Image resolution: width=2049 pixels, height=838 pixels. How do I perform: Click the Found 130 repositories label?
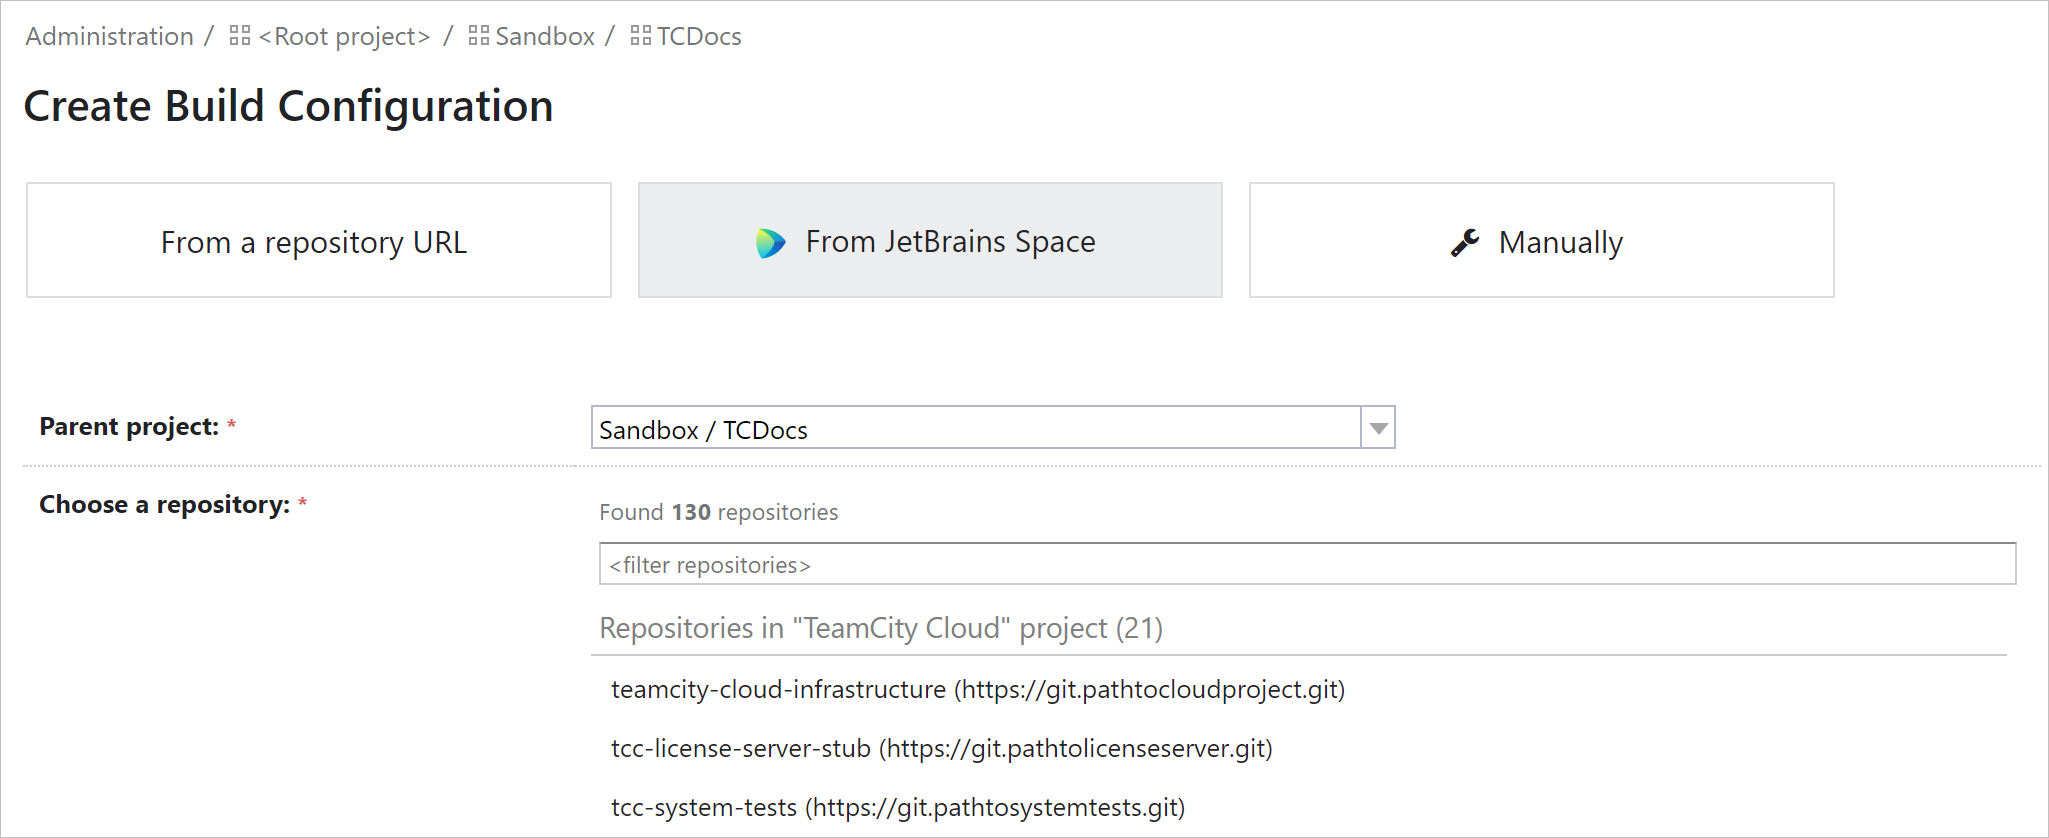[x=718, y=512]
